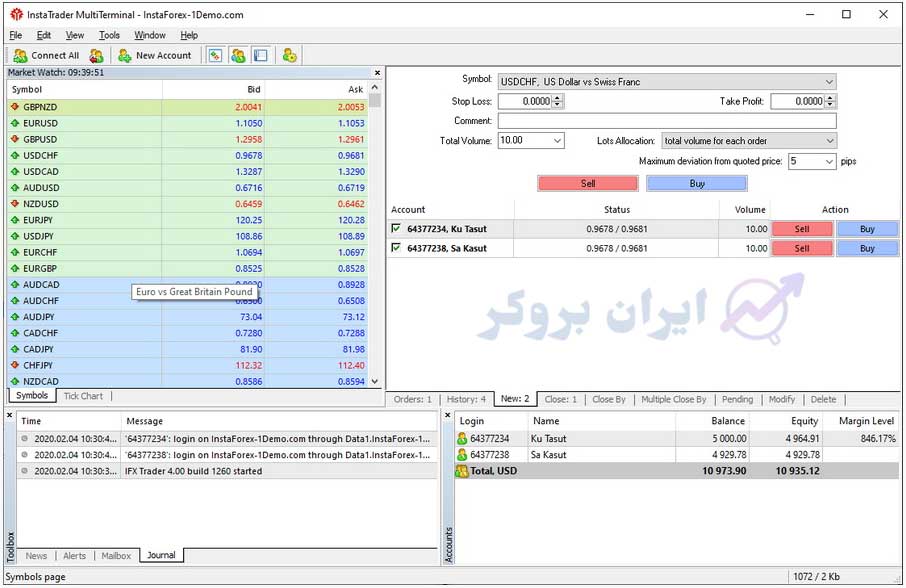Click the USDCAD symbol direction icon
The image size is (906, 588).
point(15,172)
